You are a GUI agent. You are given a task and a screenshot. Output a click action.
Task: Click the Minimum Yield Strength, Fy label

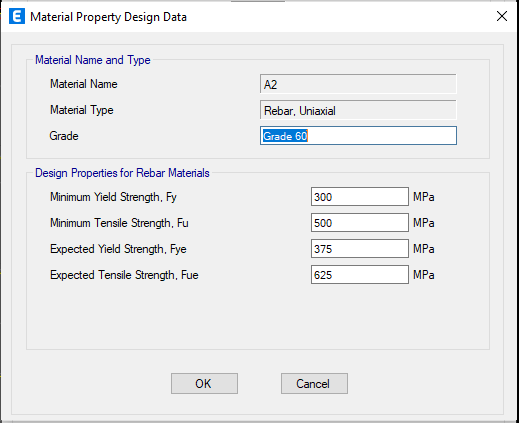click(113, 197)
